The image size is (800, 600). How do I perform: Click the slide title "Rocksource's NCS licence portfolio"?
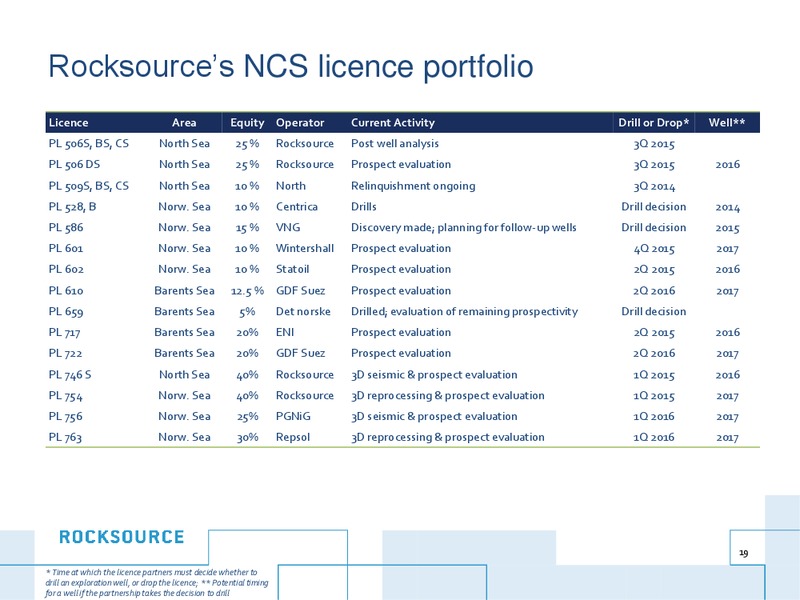tap(291, 67)
